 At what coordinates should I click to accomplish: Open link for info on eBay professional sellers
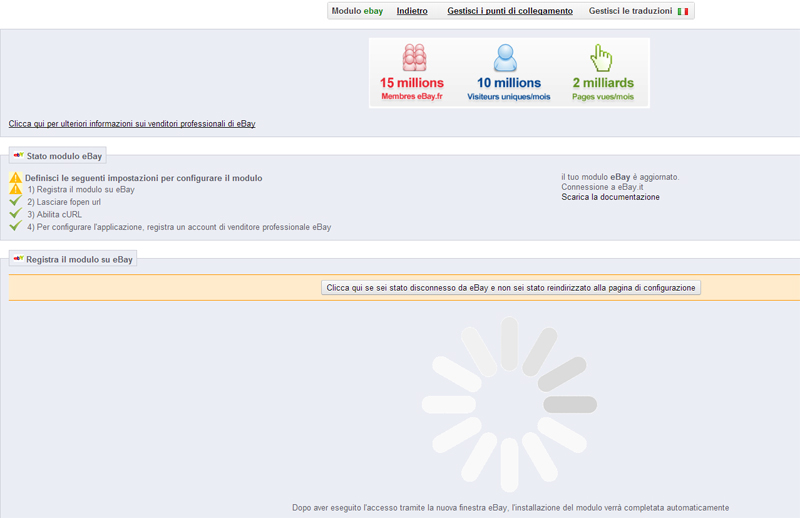click(132, 124)
